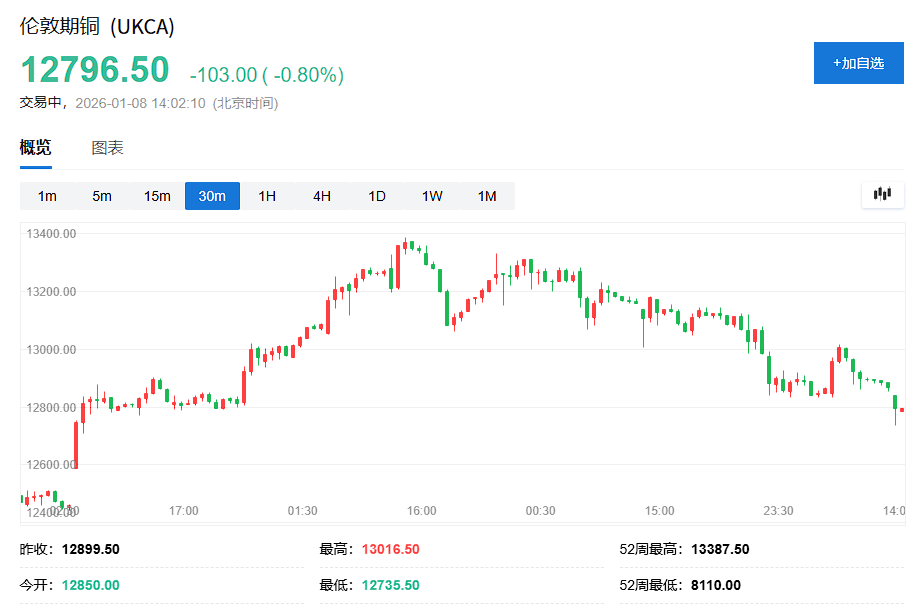Select the 1M monthly interval
Viewport: 909px width, 605px height.
click(486, 196)
